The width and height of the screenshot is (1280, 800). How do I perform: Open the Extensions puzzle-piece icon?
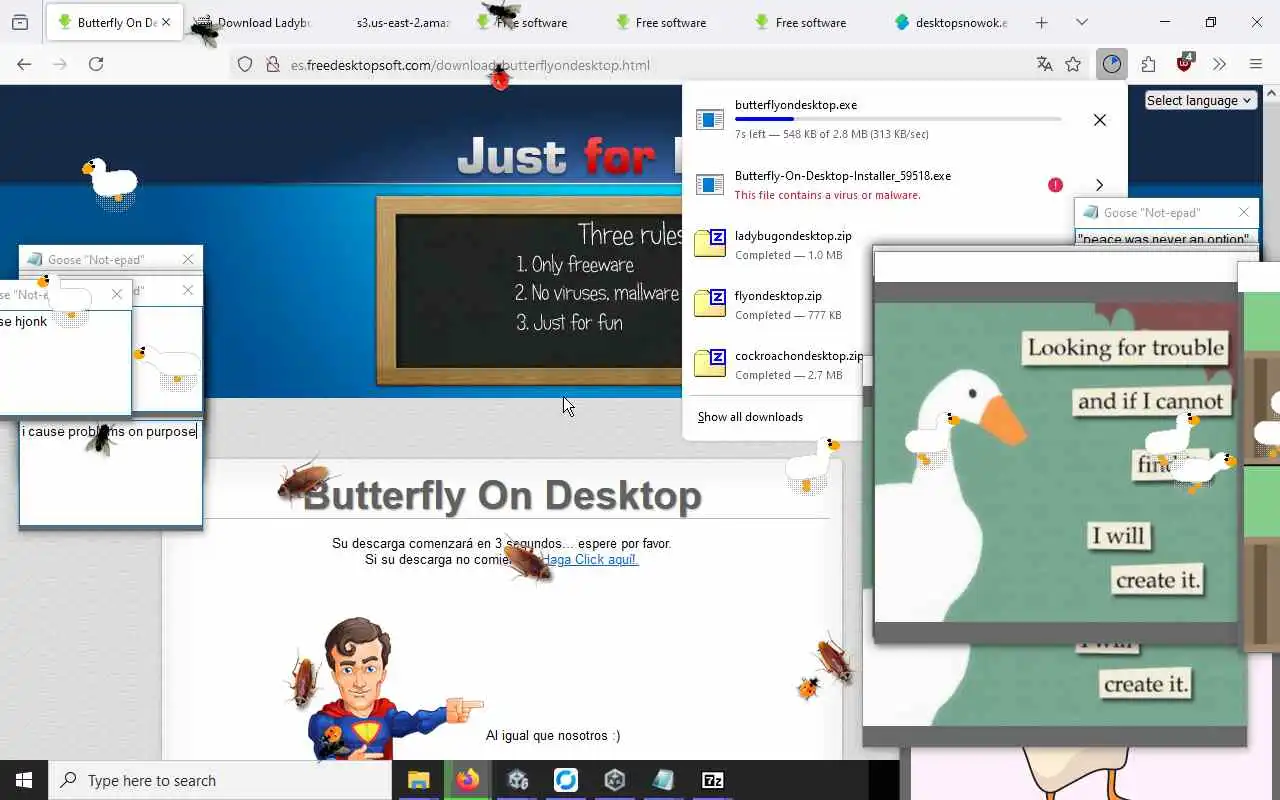1148,64
